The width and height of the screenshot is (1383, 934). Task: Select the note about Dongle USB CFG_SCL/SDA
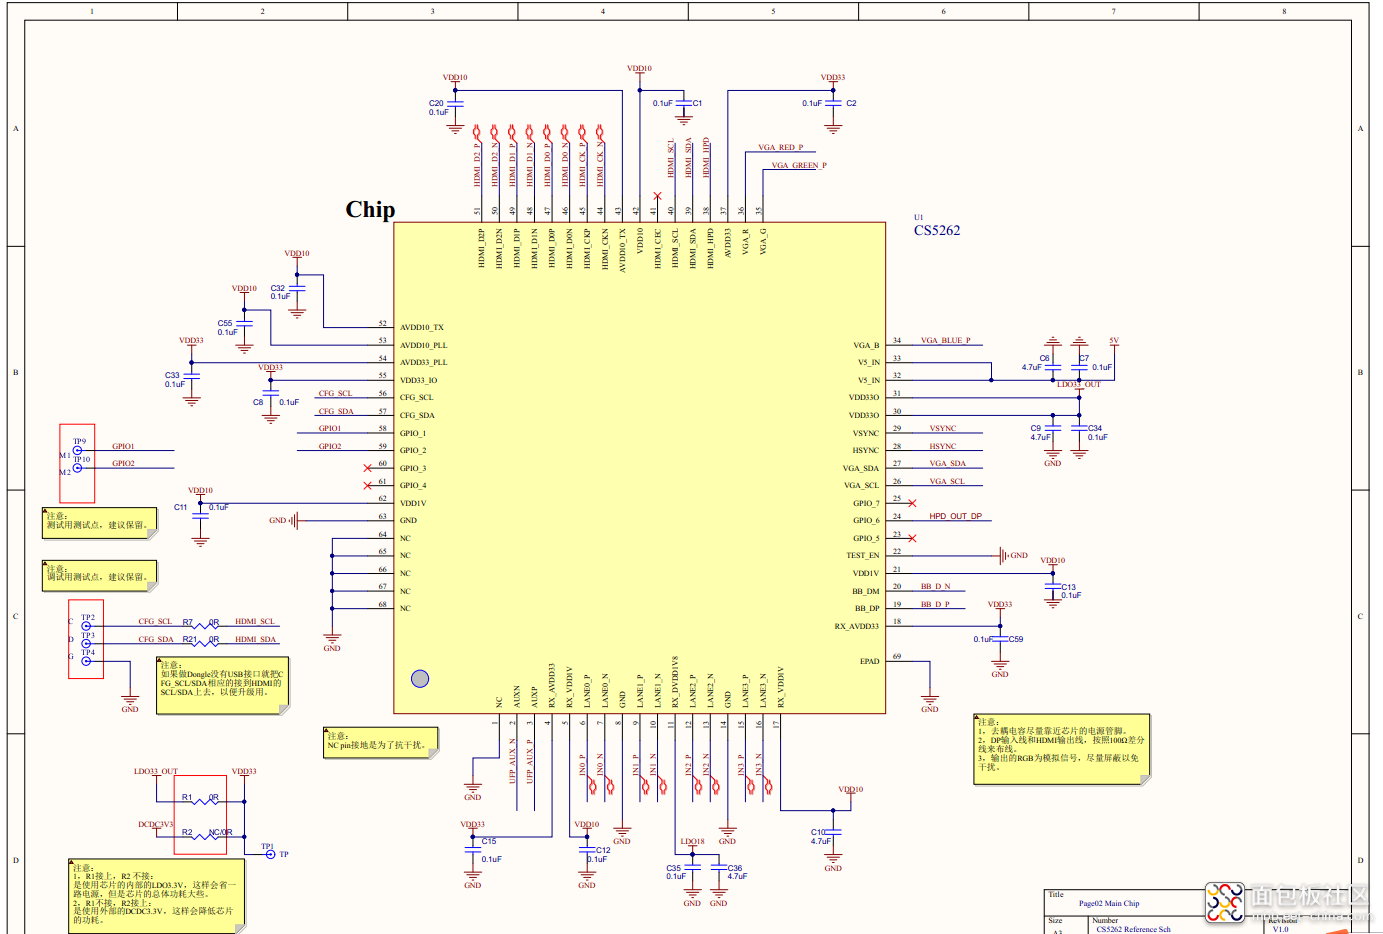[x=223, y=686]
